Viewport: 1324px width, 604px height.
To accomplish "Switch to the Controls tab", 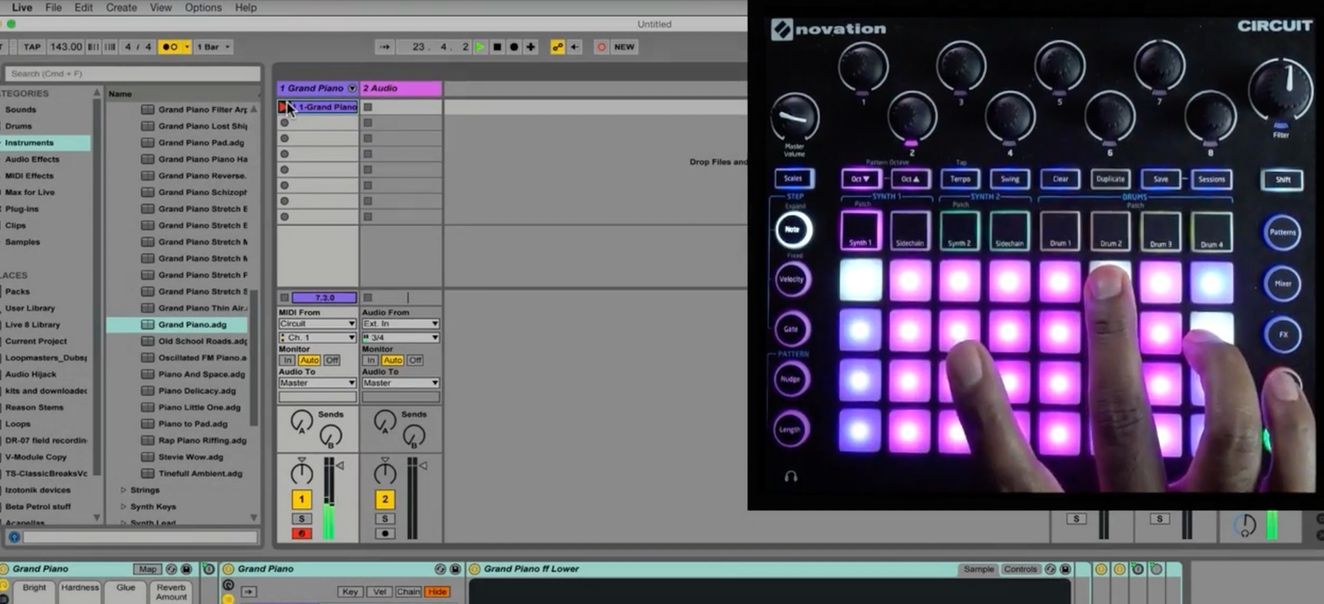I will [1020, 569].
